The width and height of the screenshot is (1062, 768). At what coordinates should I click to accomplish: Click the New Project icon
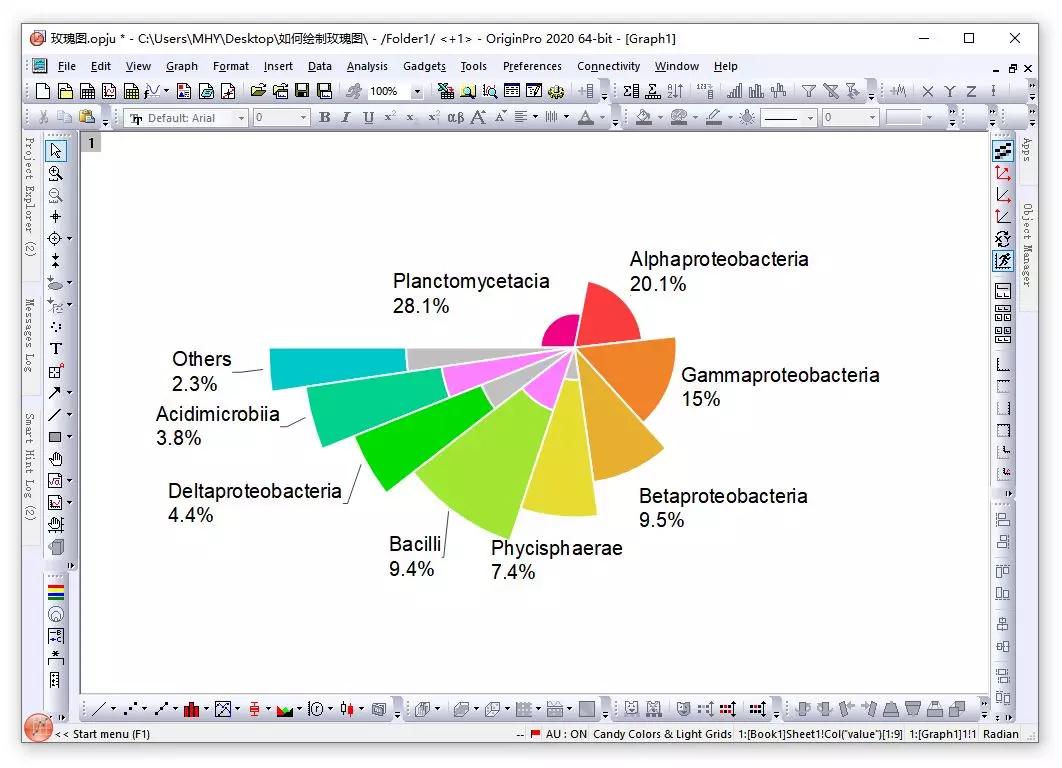[x=43, y=91]
